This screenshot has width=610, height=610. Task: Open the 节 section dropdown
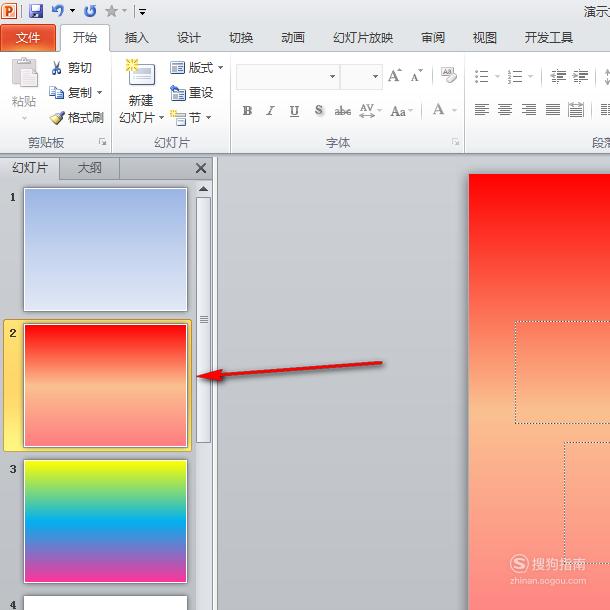[x=191, y=117]
